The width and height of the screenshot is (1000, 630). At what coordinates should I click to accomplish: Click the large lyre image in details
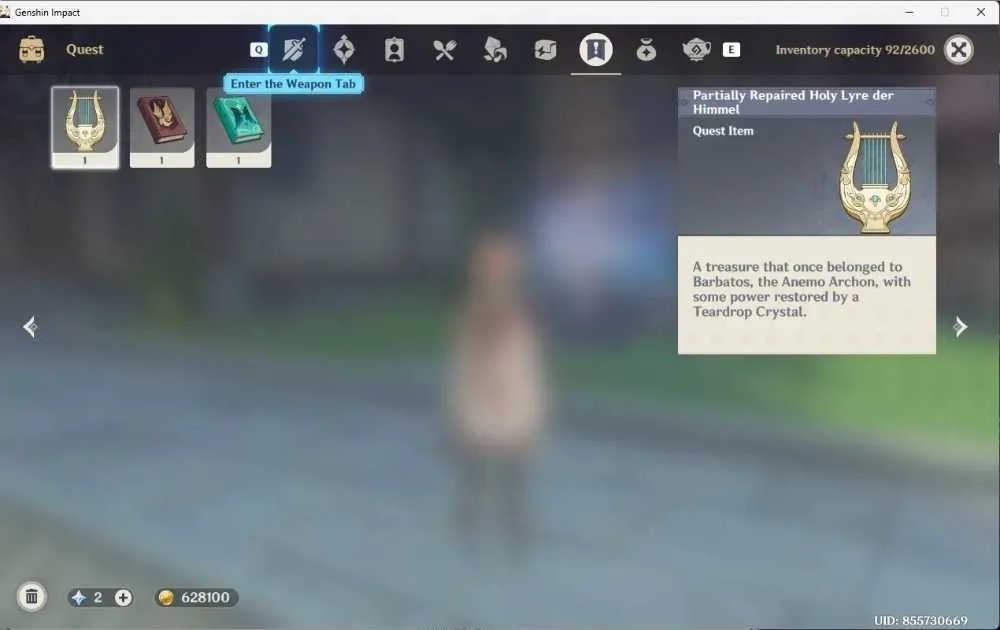(875, 177)
